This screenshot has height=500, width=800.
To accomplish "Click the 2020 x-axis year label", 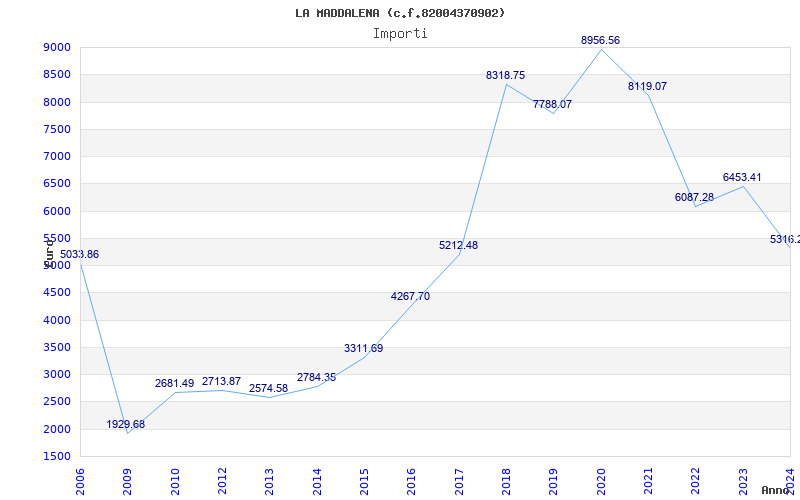I will coord(601,482).
